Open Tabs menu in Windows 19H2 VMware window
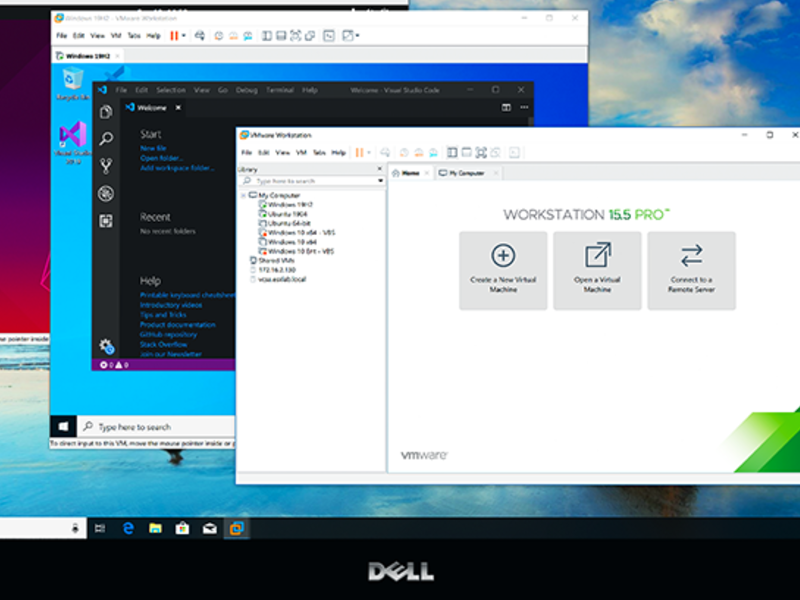Image resolution: width=800 pixels, height=600 pixels. (x=134, y=36)
